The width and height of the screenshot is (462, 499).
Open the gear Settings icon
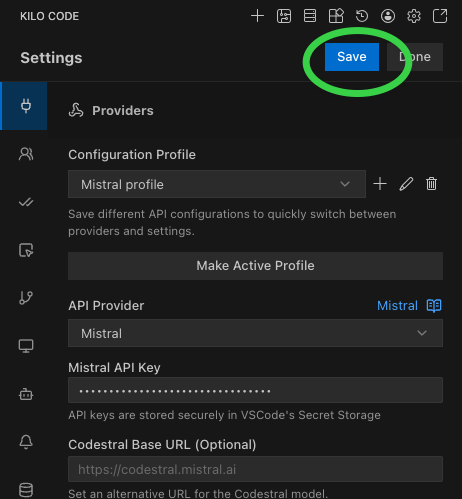tap(414, 16)
